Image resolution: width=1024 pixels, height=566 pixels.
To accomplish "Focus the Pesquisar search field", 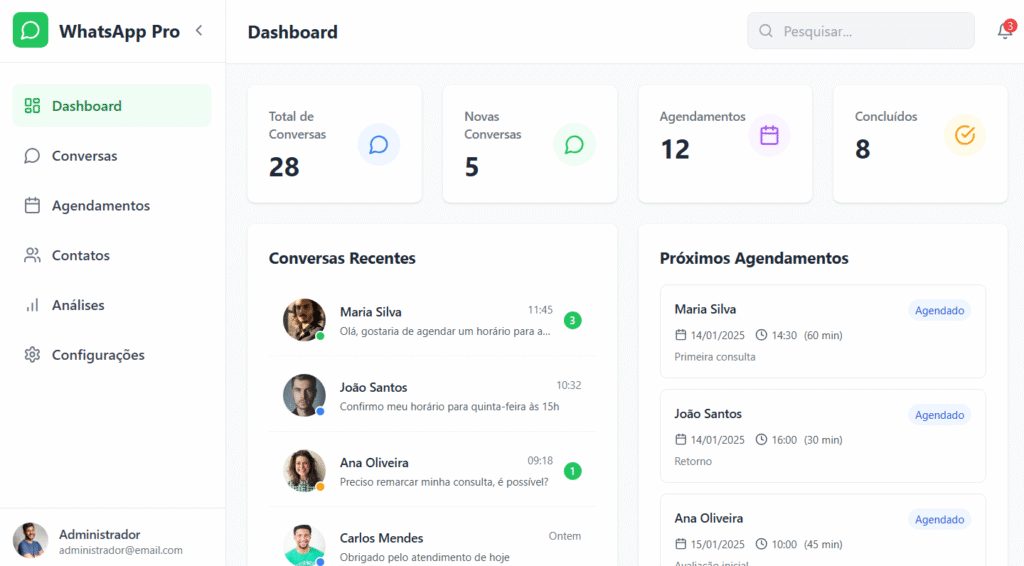I will click(x=870, y=31).
